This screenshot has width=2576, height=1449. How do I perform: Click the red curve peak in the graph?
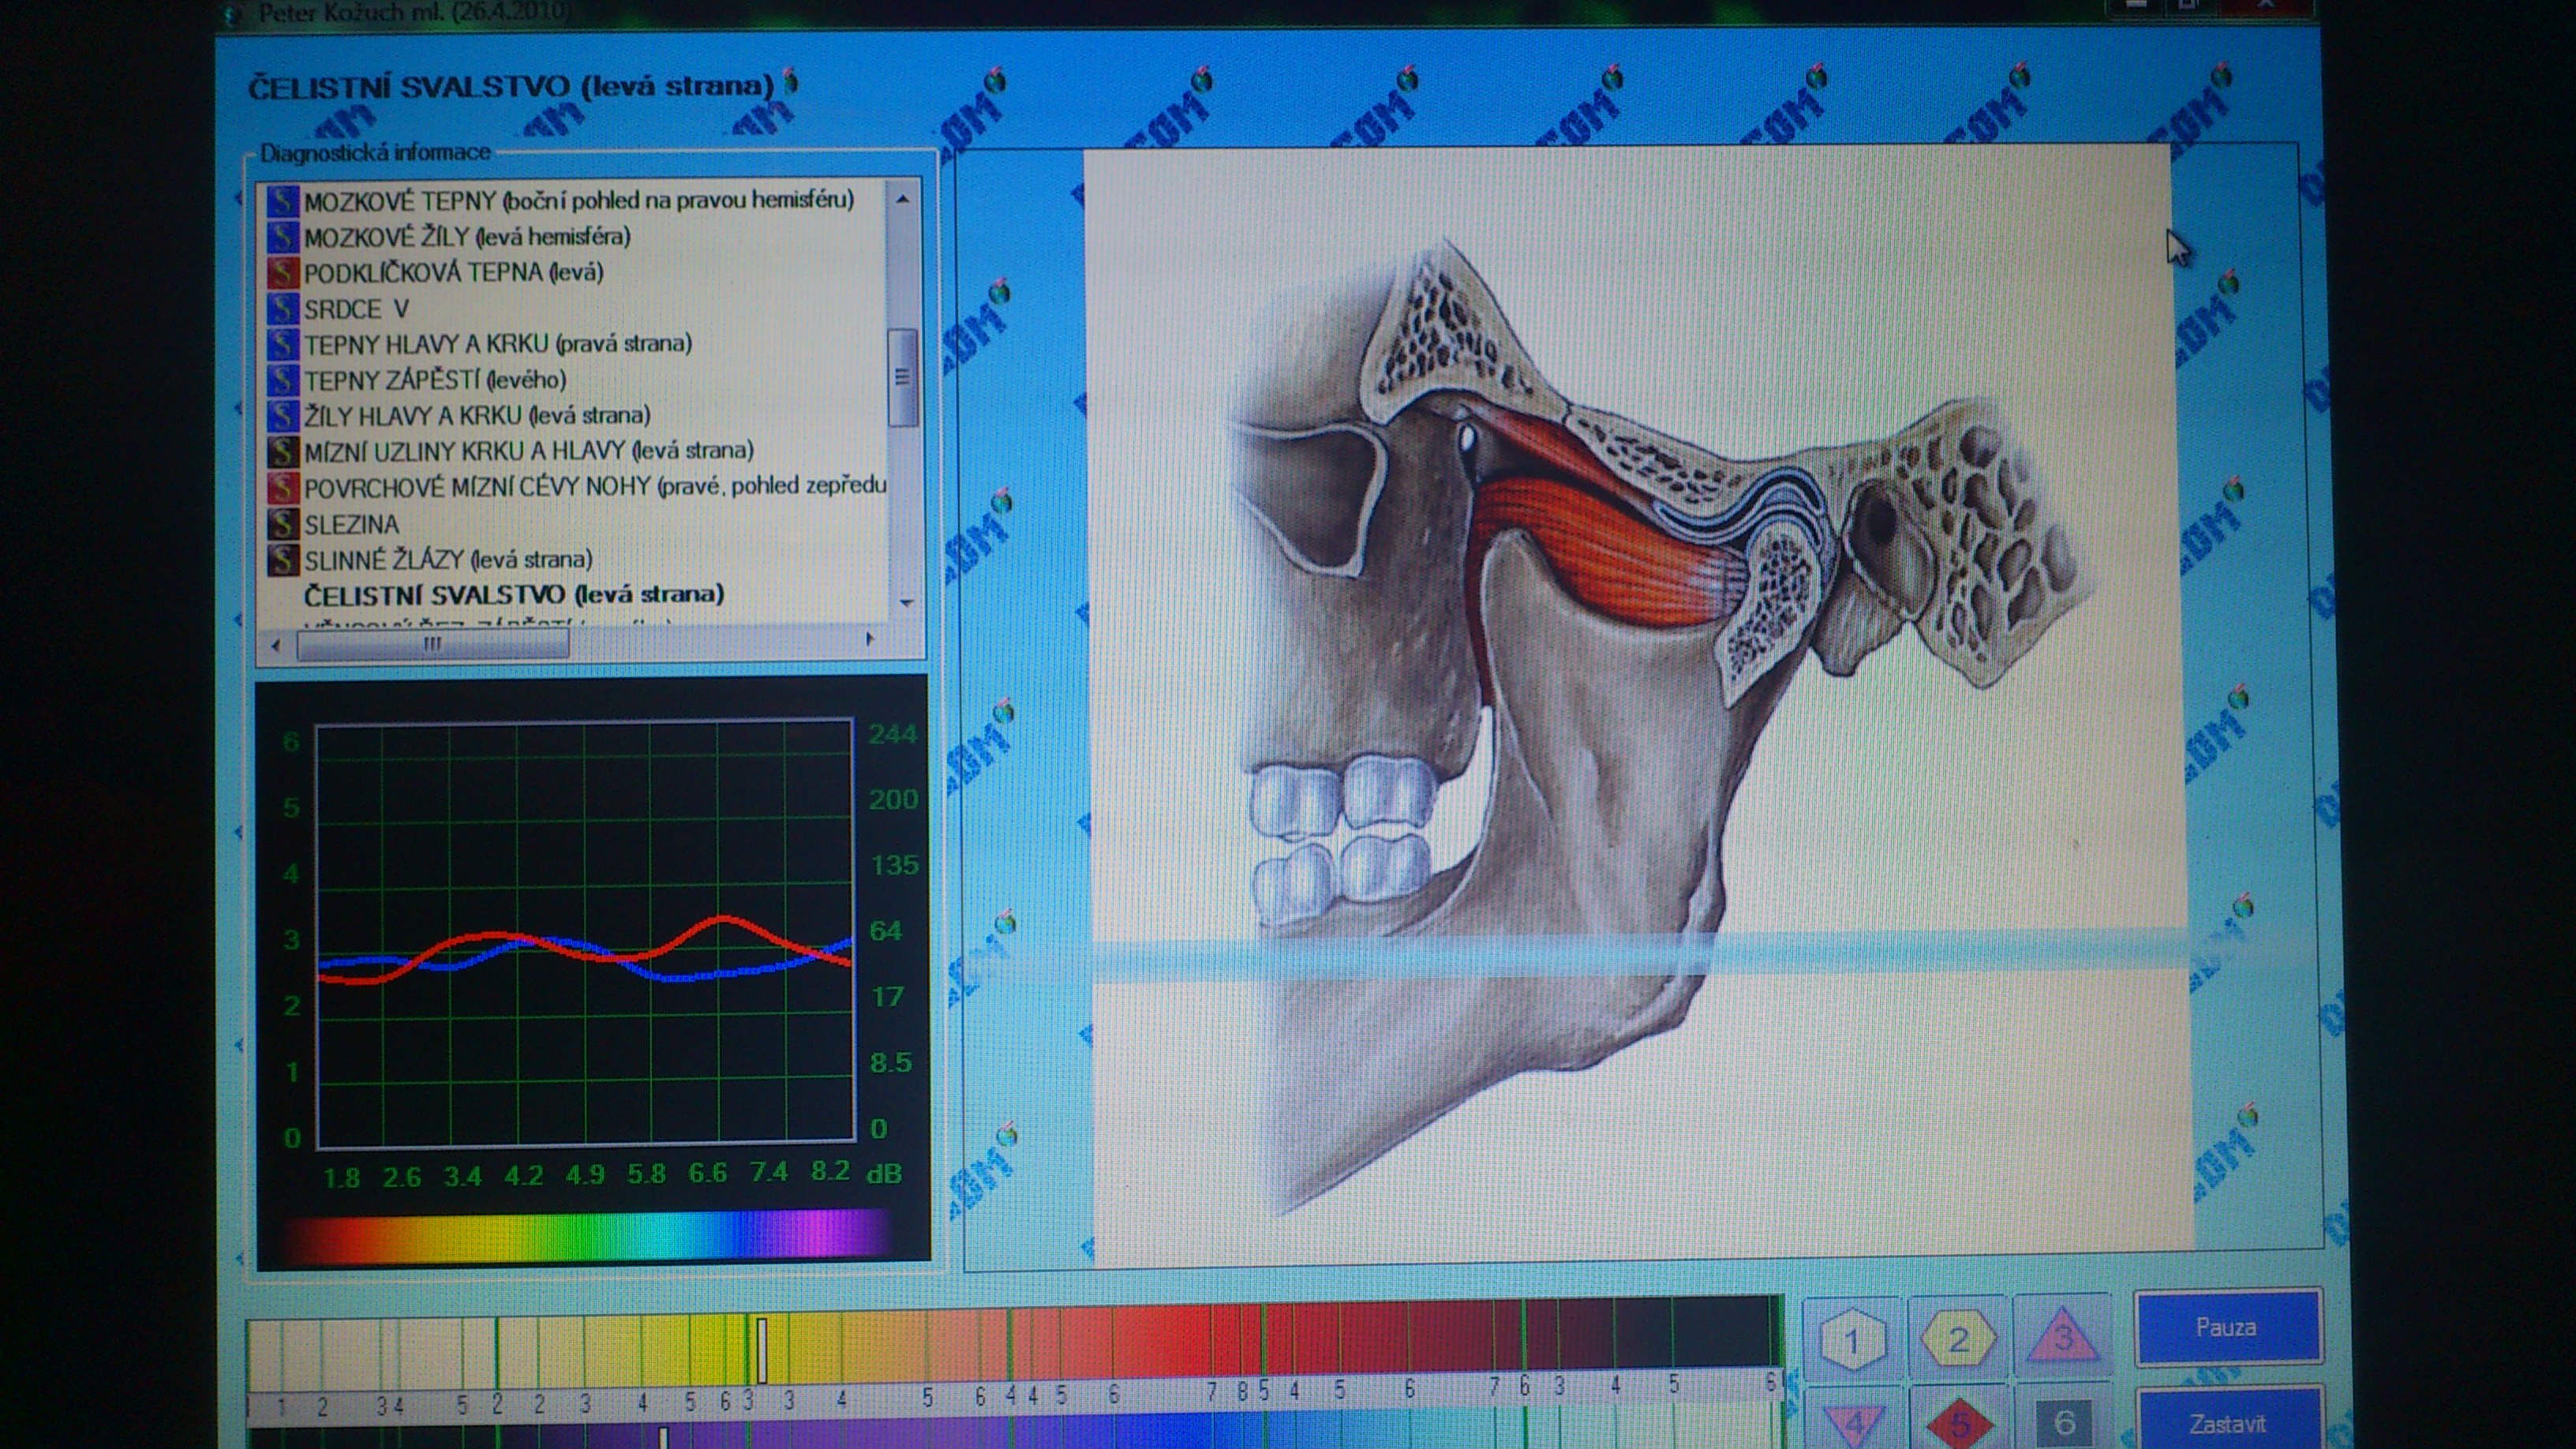(x=722, y=918)
